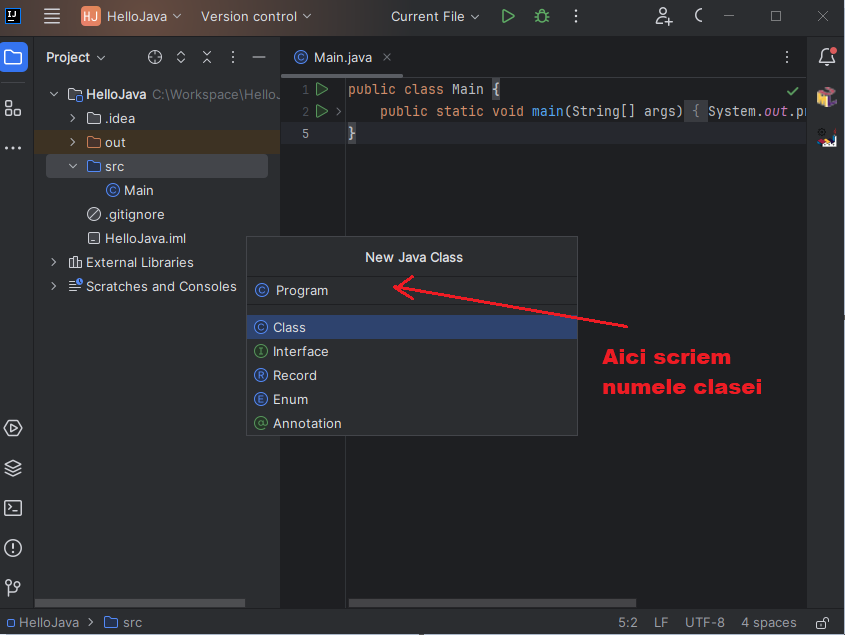Collapse the src folder

73,166
